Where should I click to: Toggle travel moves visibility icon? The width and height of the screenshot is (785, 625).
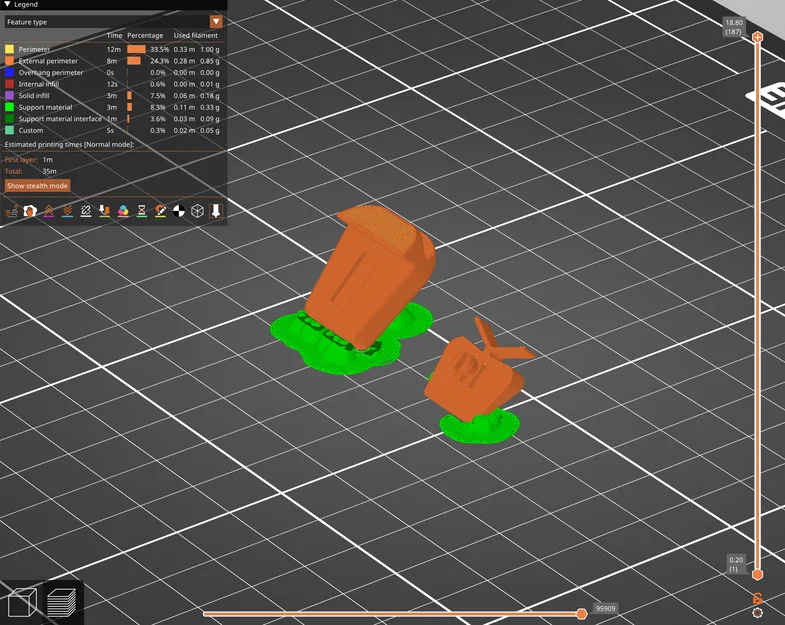coord(12,211)
